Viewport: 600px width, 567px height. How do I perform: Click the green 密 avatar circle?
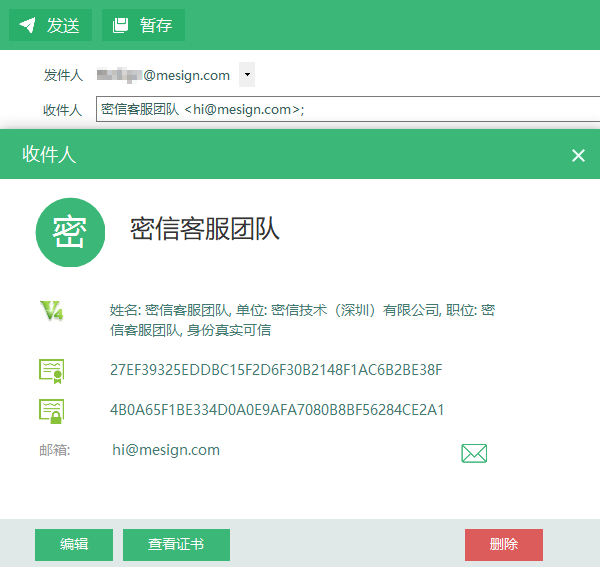click(x=70, y=232)
